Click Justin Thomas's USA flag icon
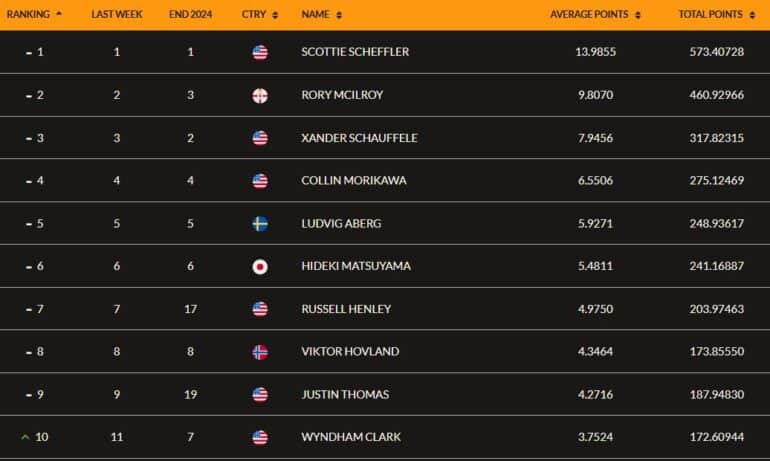This screenshot has height=461, width=770. tap(260, 395)
